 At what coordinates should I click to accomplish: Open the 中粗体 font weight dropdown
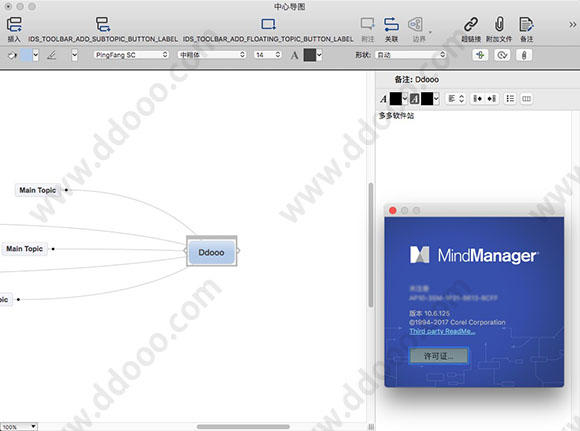pyautogui.click(x=212, y=55)
